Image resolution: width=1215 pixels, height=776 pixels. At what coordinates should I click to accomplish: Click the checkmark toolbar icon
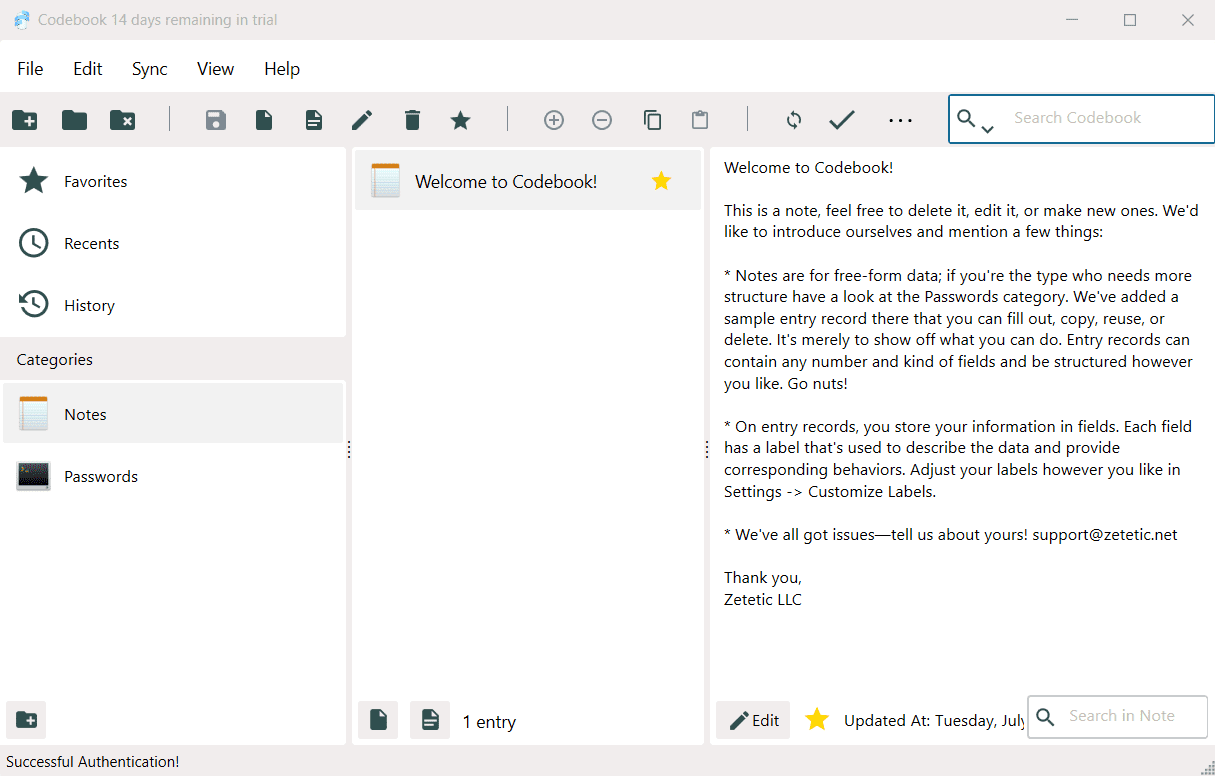842,120
